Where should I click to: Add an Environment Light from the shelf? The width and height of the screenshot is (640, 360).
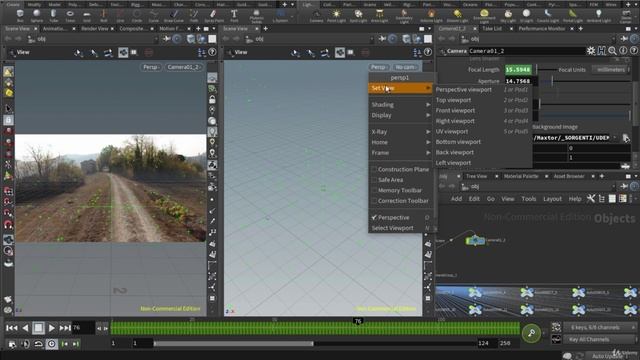(x=484, y=16)
